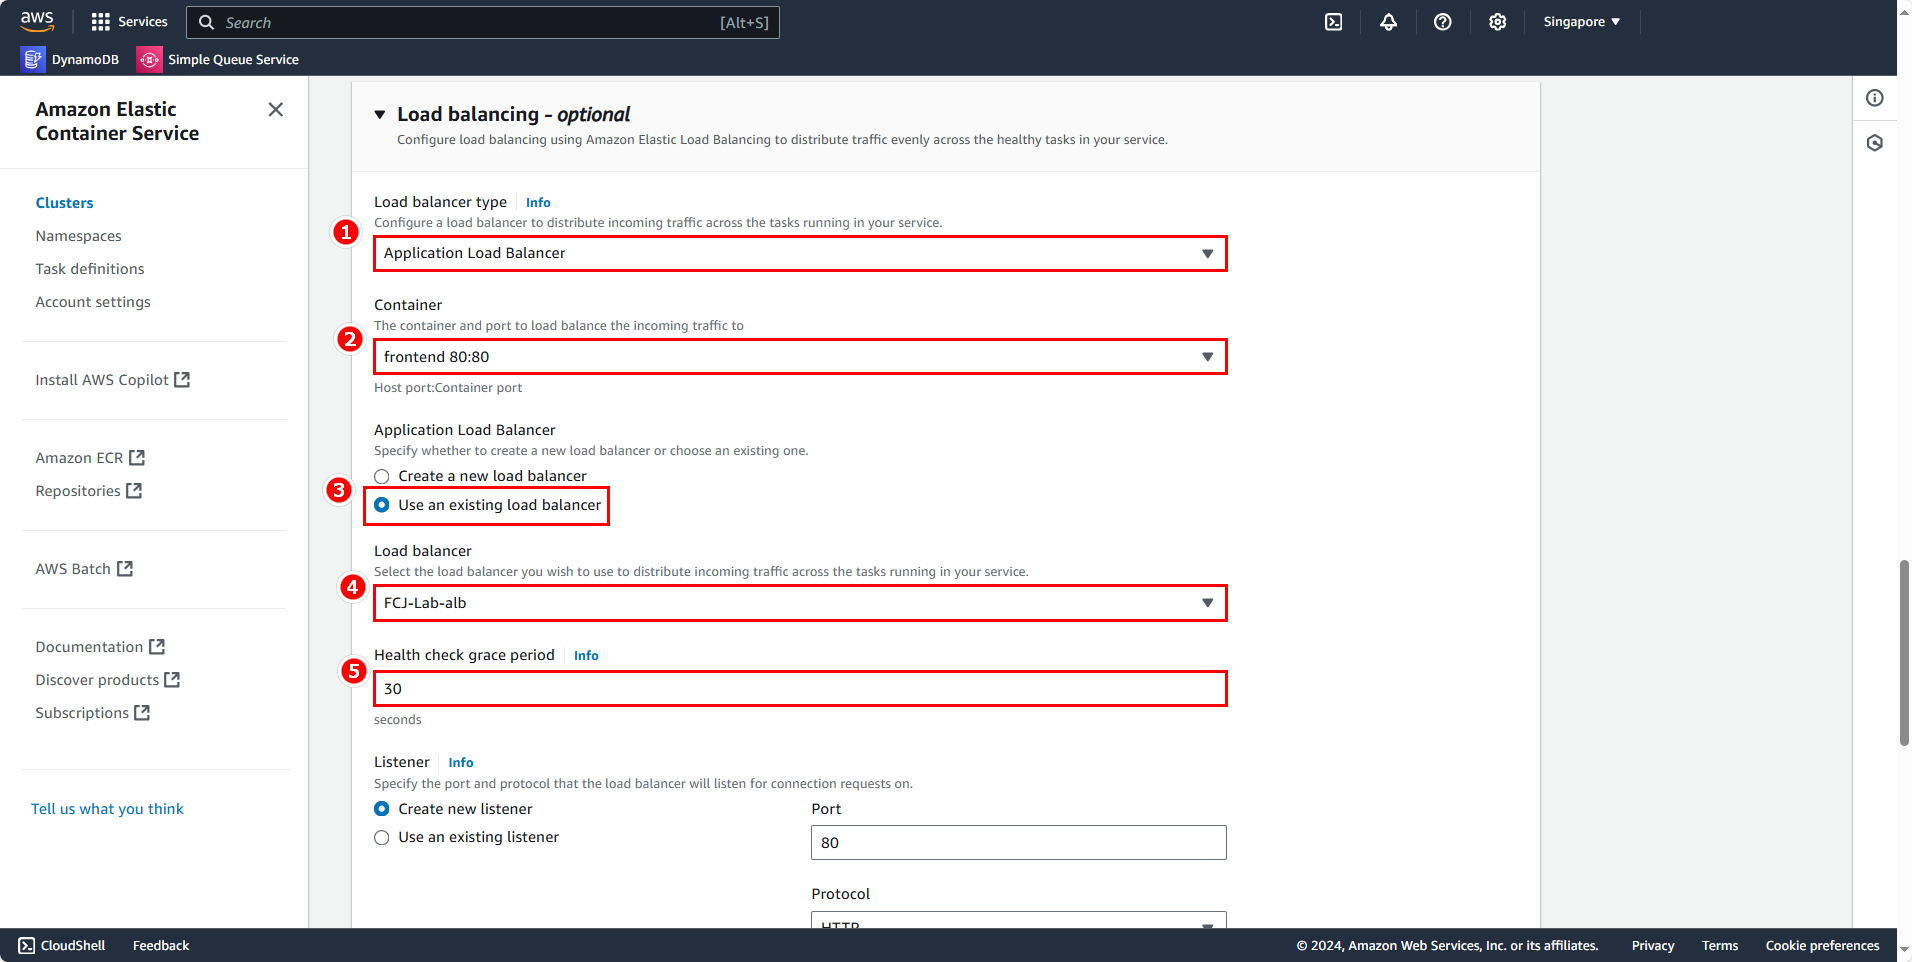Open the settings gear icon
The height and width of the screenshot is (962, 1912).
[x=1497, y=22]
